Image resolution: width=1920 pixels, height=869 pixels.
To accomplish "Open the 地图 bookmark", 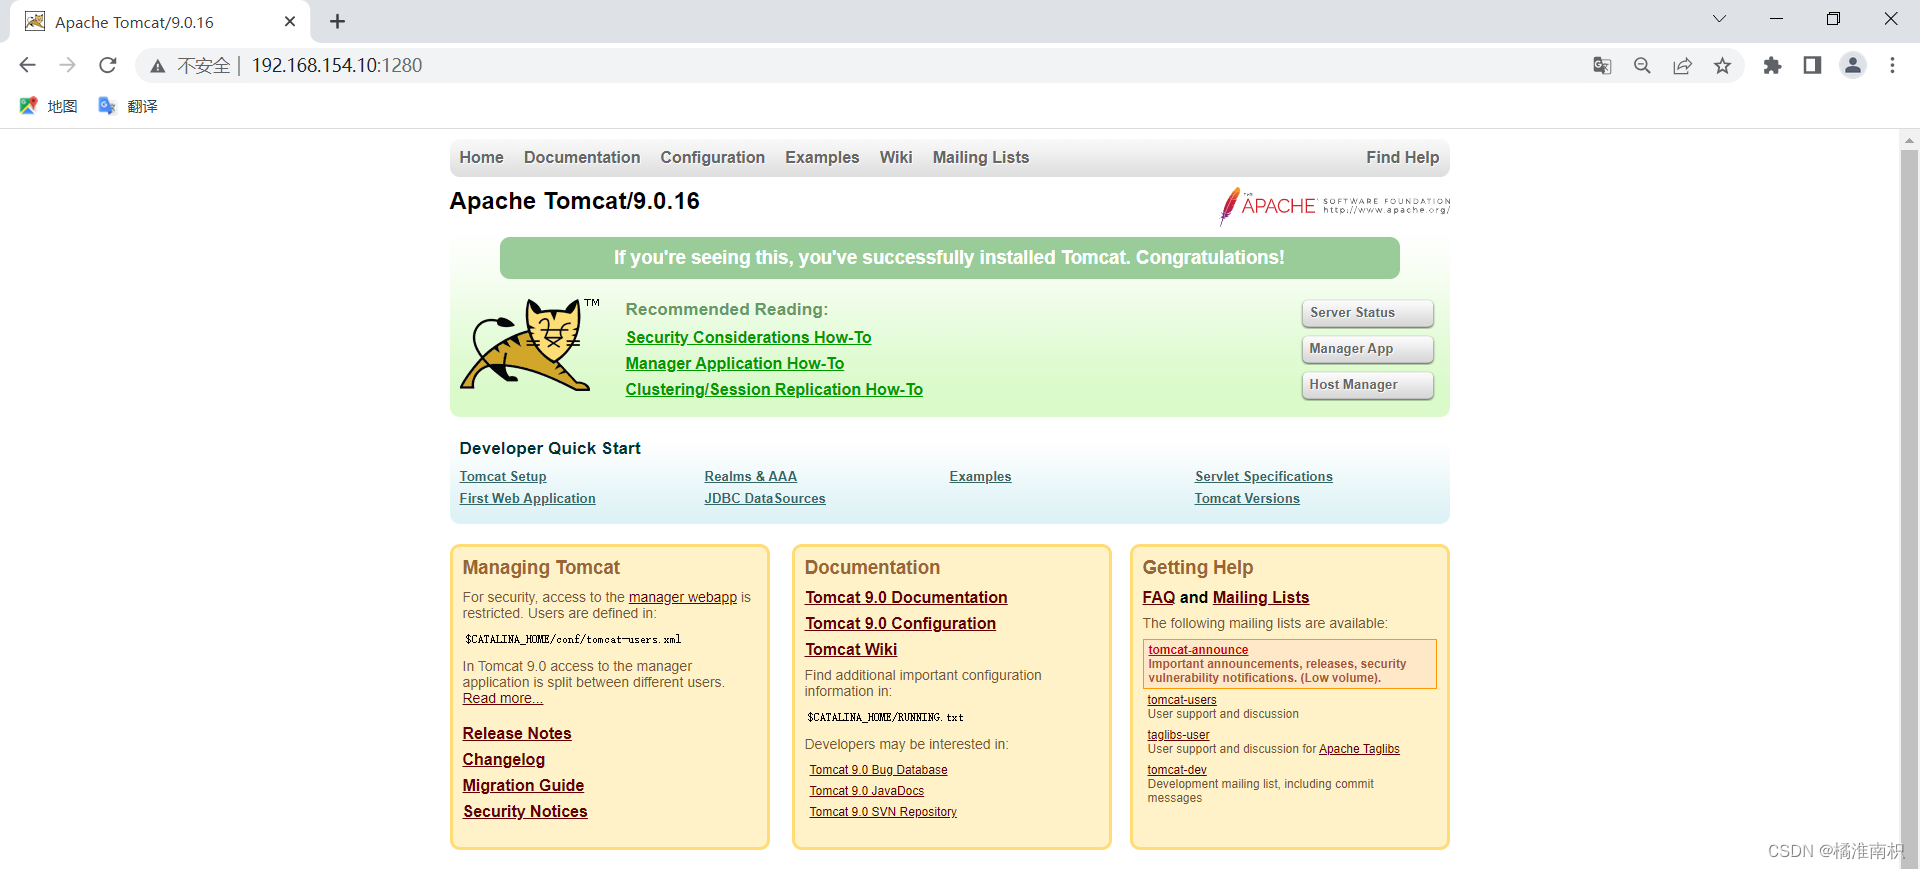I will pyautogui.click(x=48, y=106).
